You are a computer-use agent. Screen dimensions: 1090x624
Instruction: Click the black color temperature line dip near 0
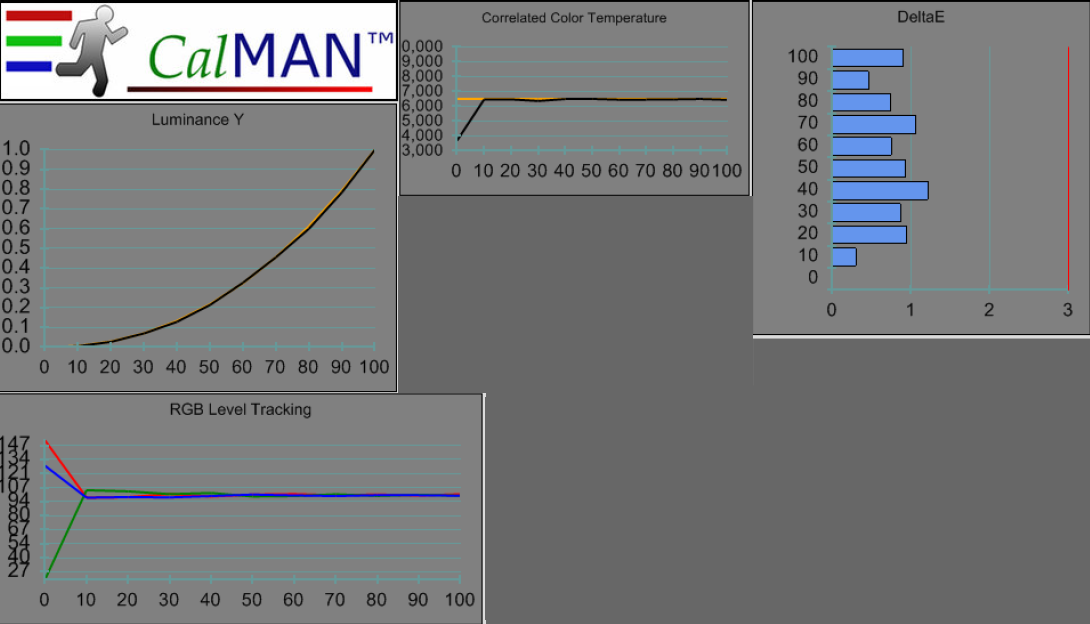point(459,139)
